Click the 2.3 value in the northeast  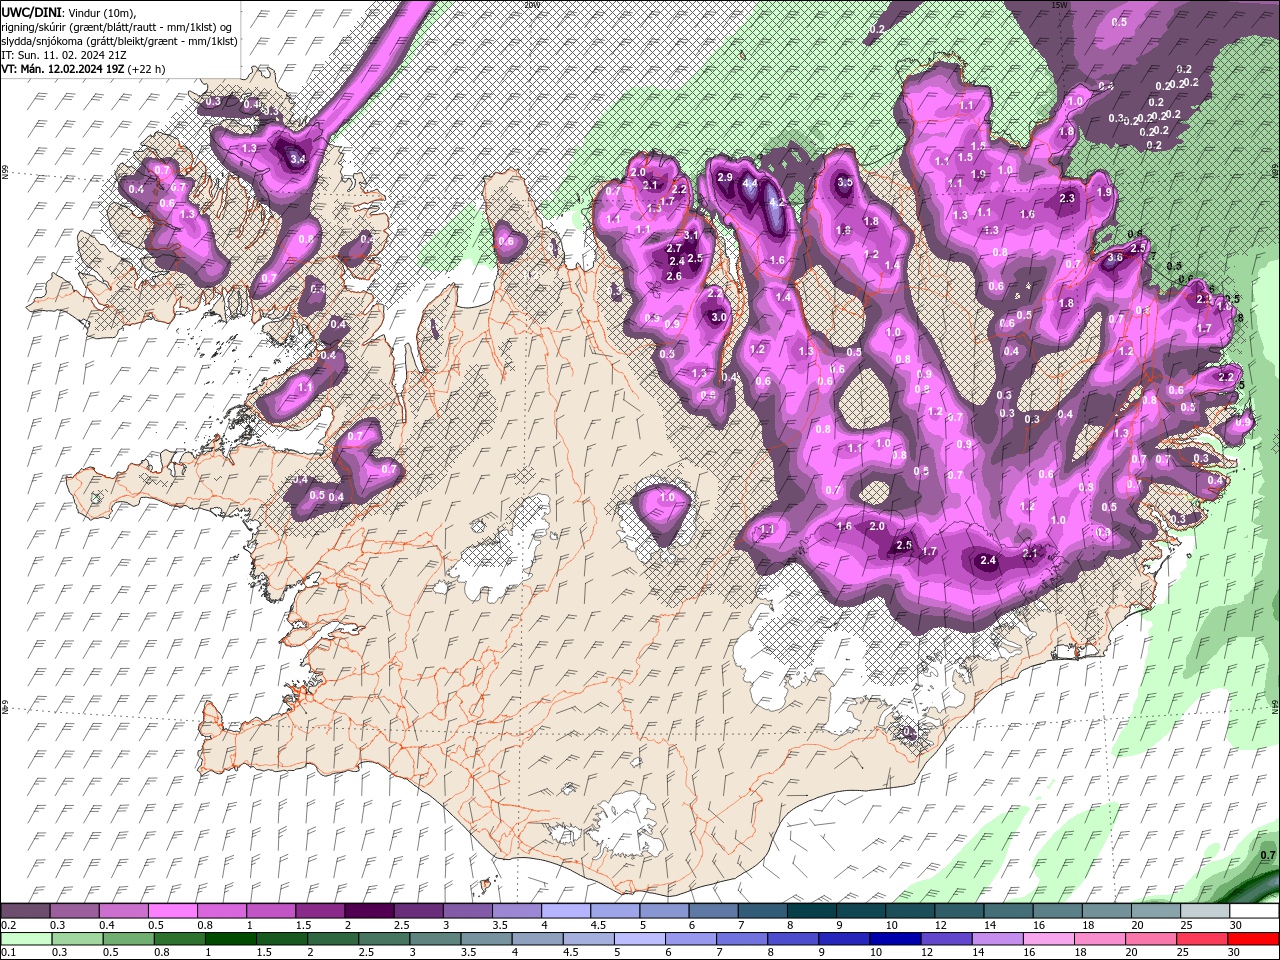tap(1067, 198)
